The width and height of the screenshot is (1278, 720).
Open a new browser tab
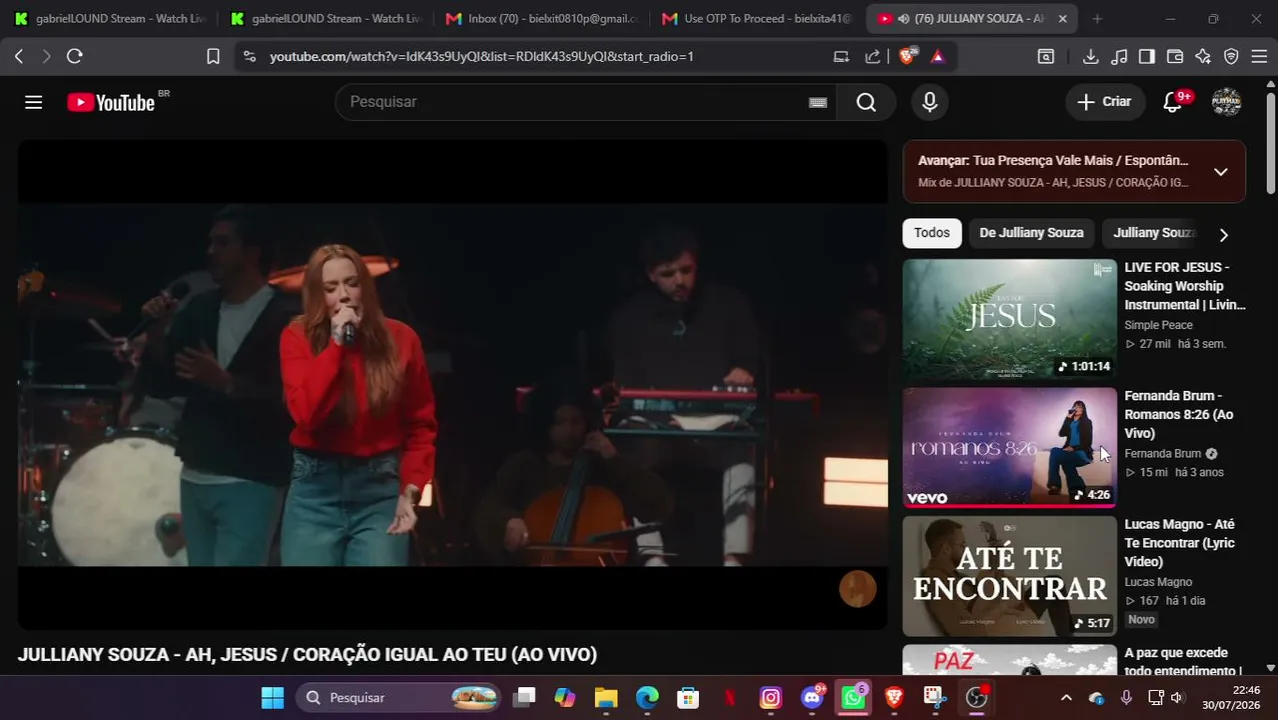1097,18
